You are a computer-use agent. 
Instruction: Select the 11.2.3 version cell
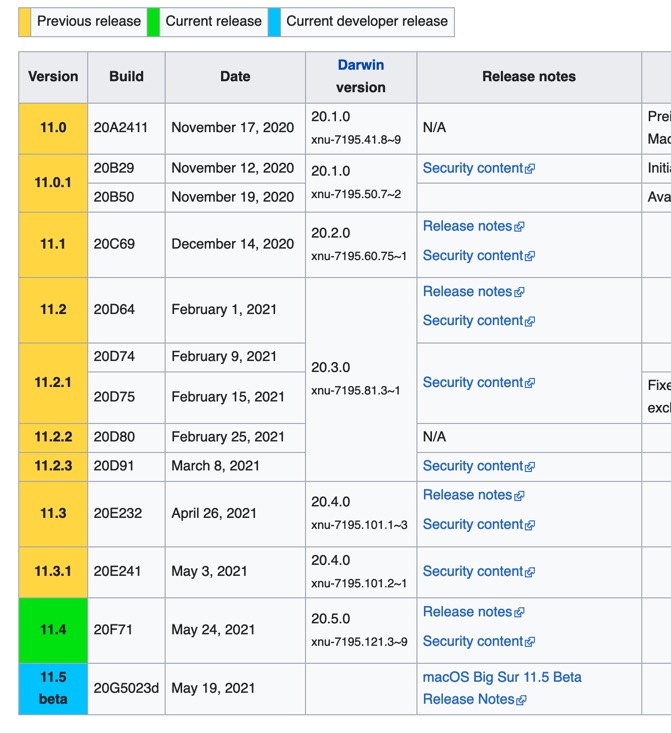(53, 467)
